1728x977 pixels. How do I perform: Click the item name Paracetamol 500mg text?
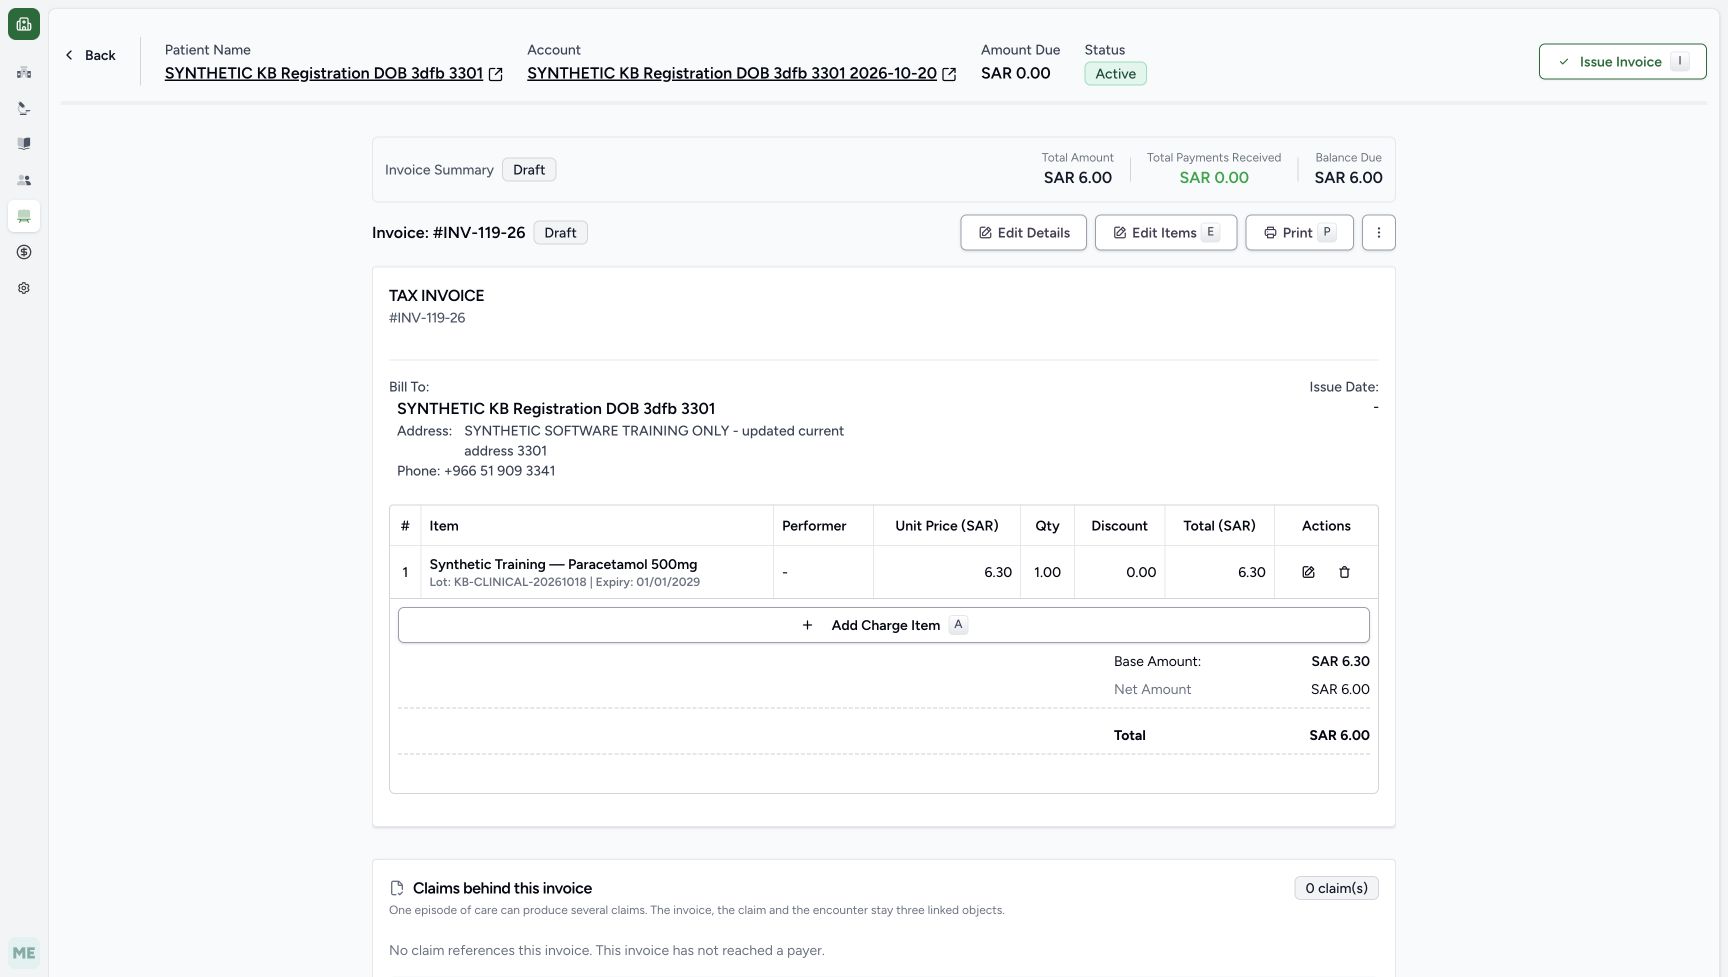click(x=563, y=564)
